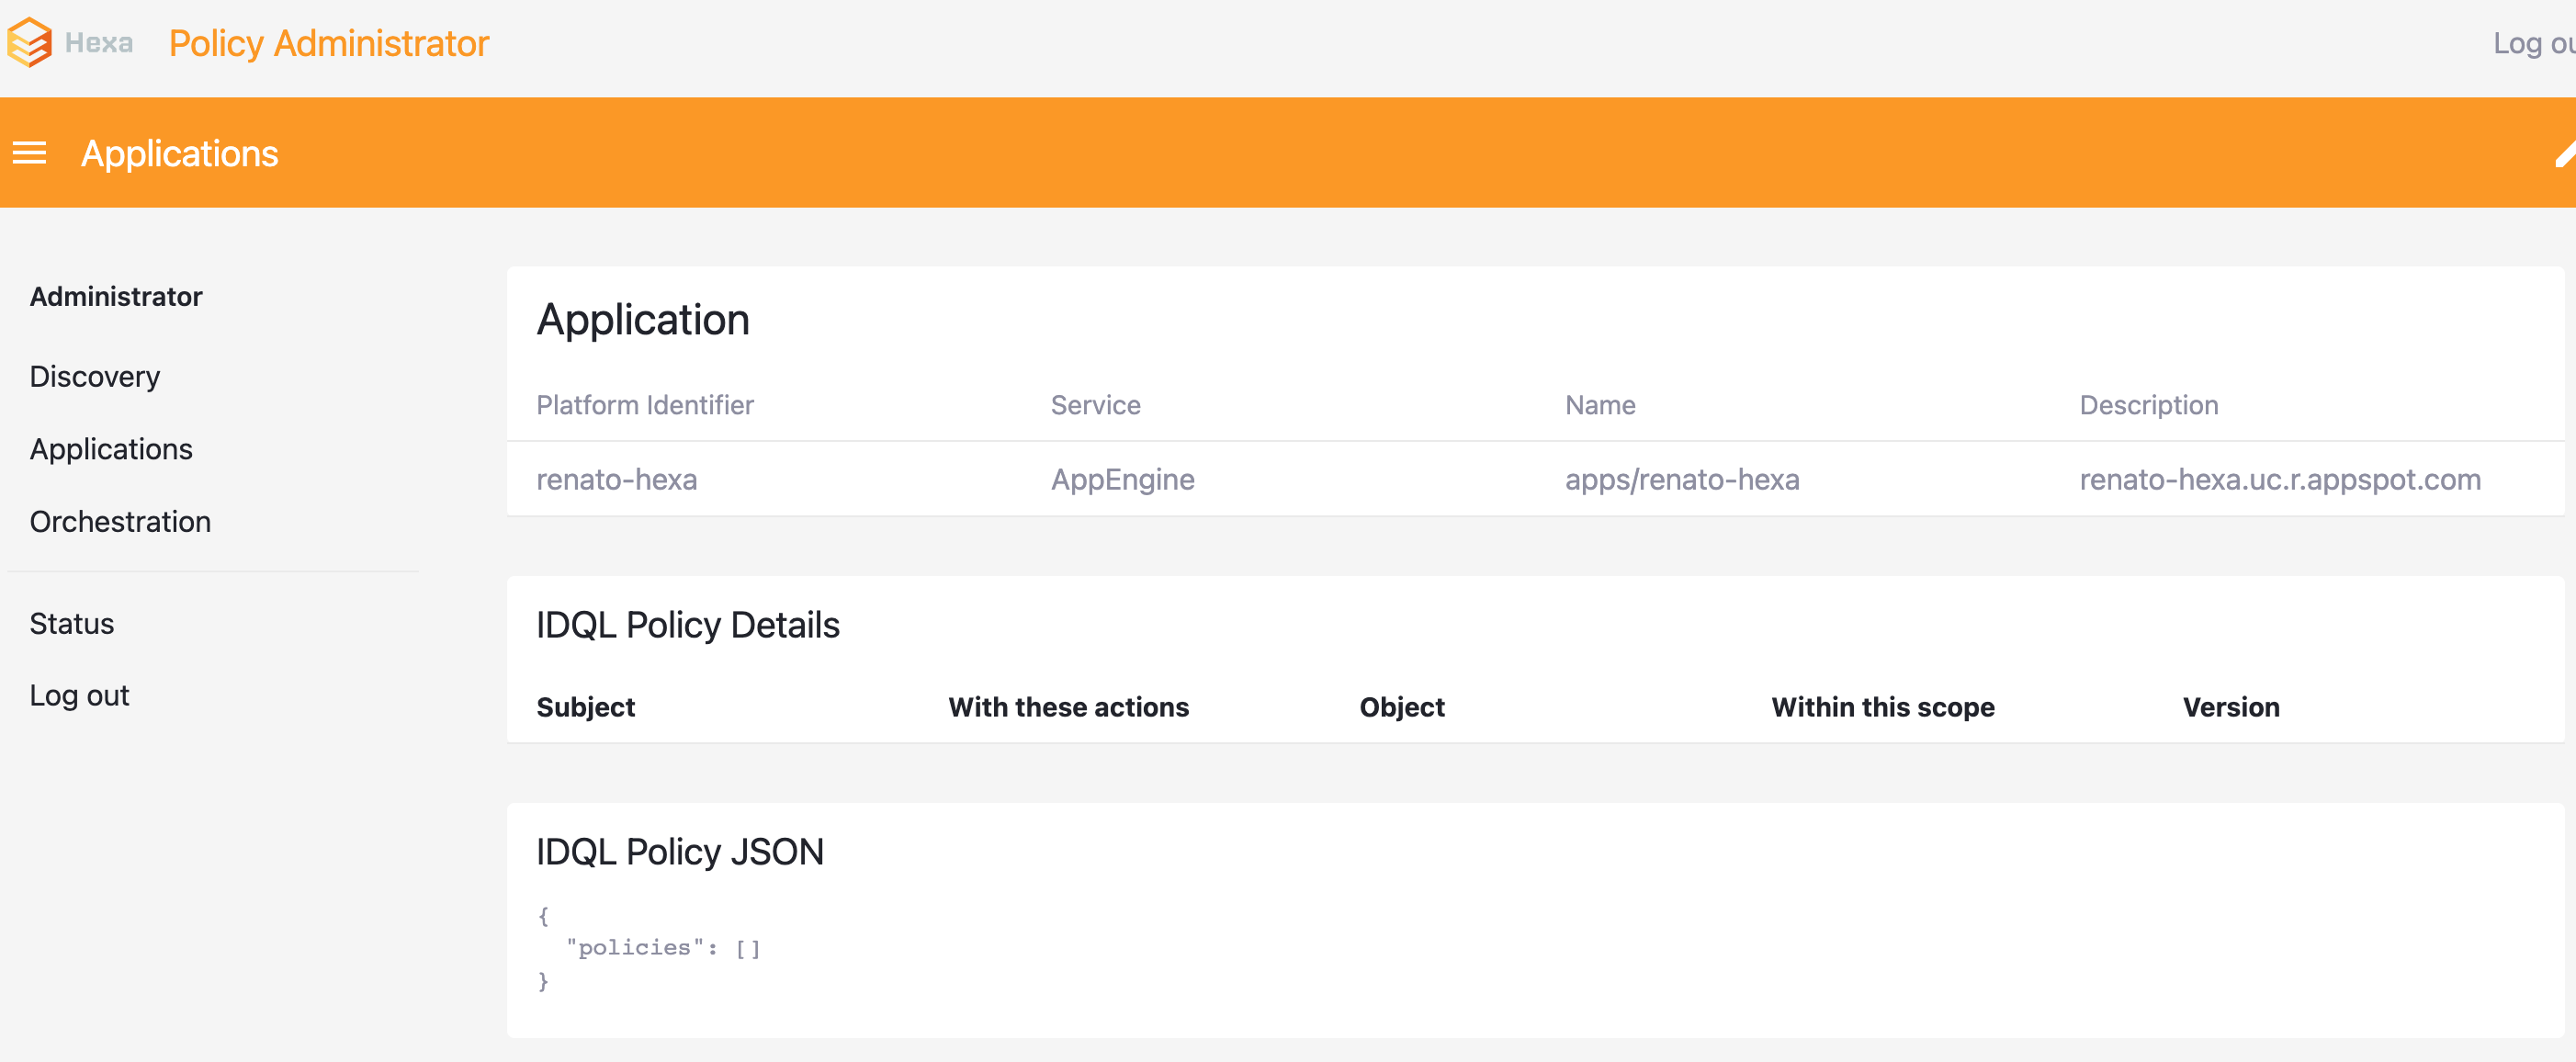Click the Hexa logo icon
Screen dimensions: 2576x1062
point(29,42)
